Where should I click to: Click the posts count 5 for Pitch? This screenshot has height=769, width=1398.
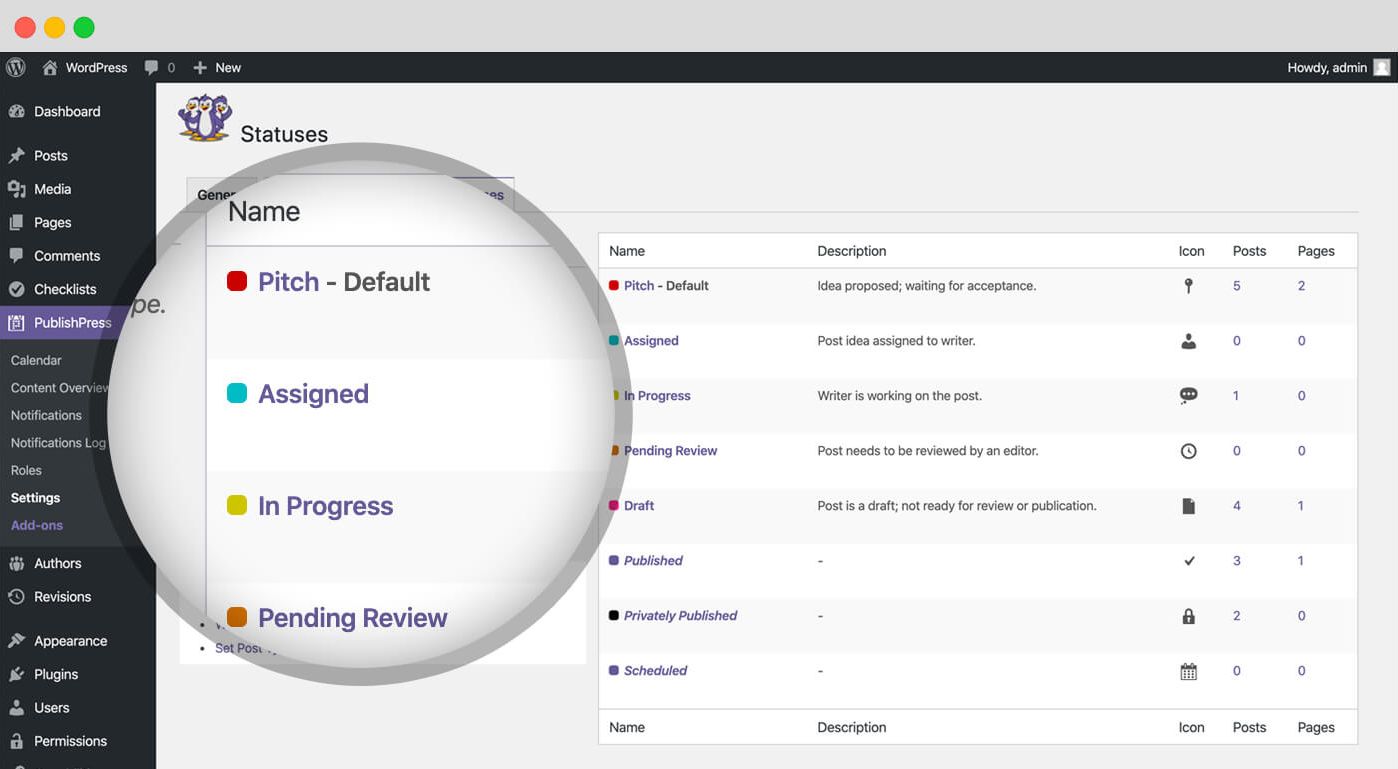pos(1237,286)
